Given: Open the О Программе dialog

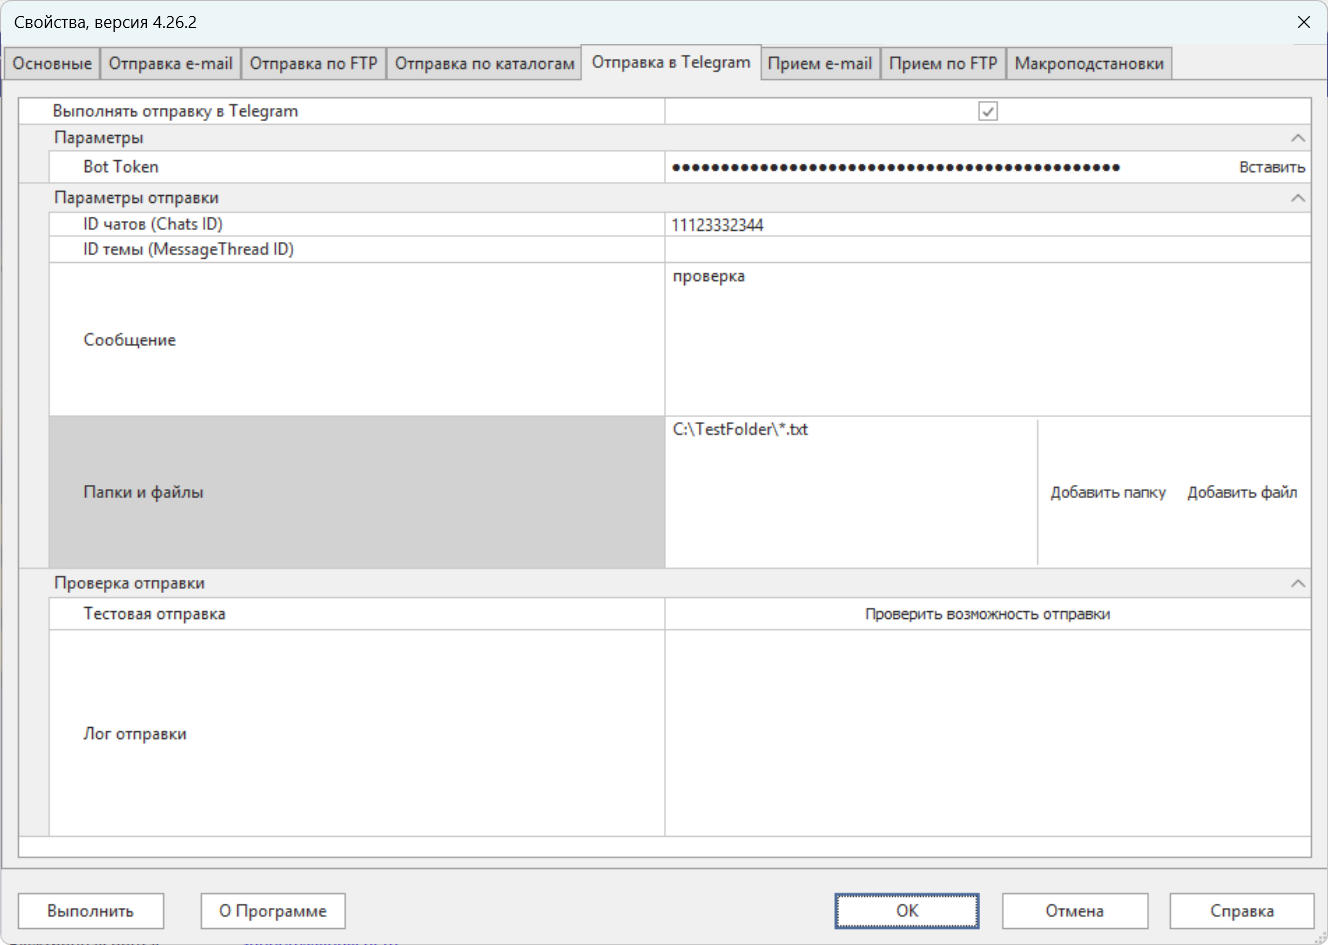Looking at the screenshot, I should 273,911.
